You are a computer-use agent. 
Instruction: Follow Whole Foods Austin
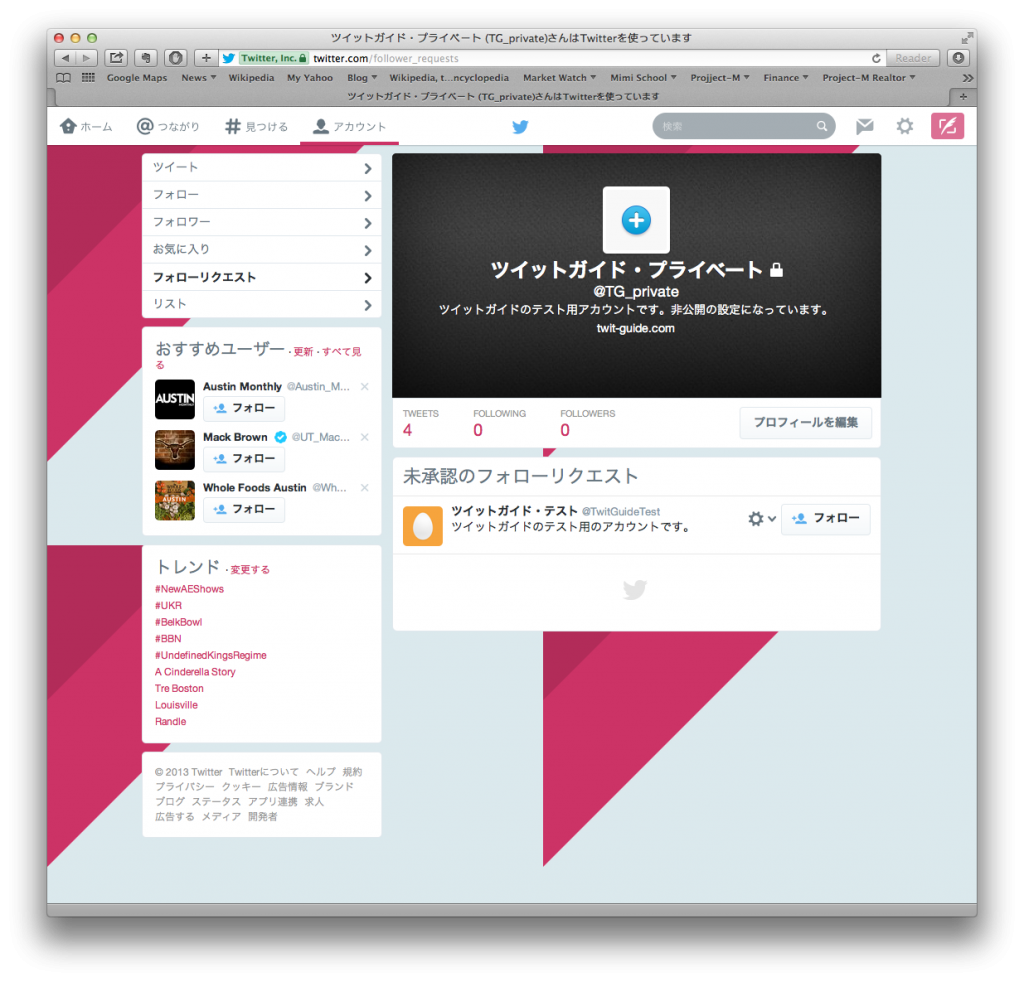coord(244,509)
